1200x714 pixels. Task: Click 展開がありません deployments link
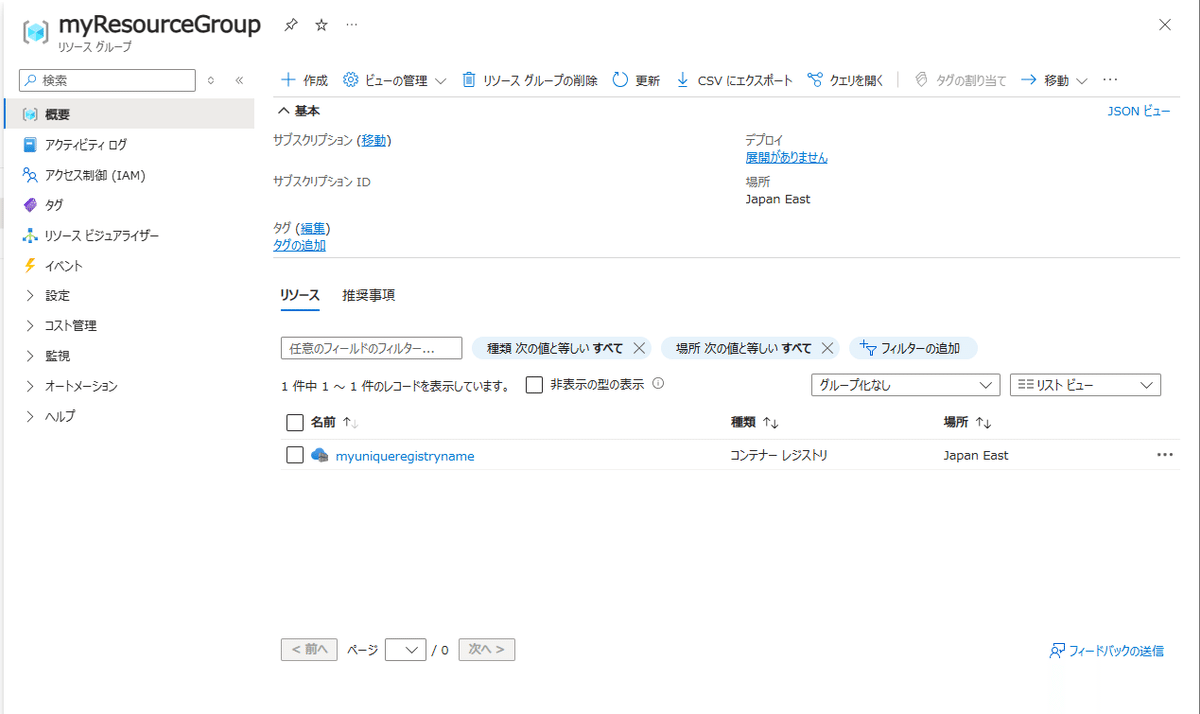pos(786,157)
